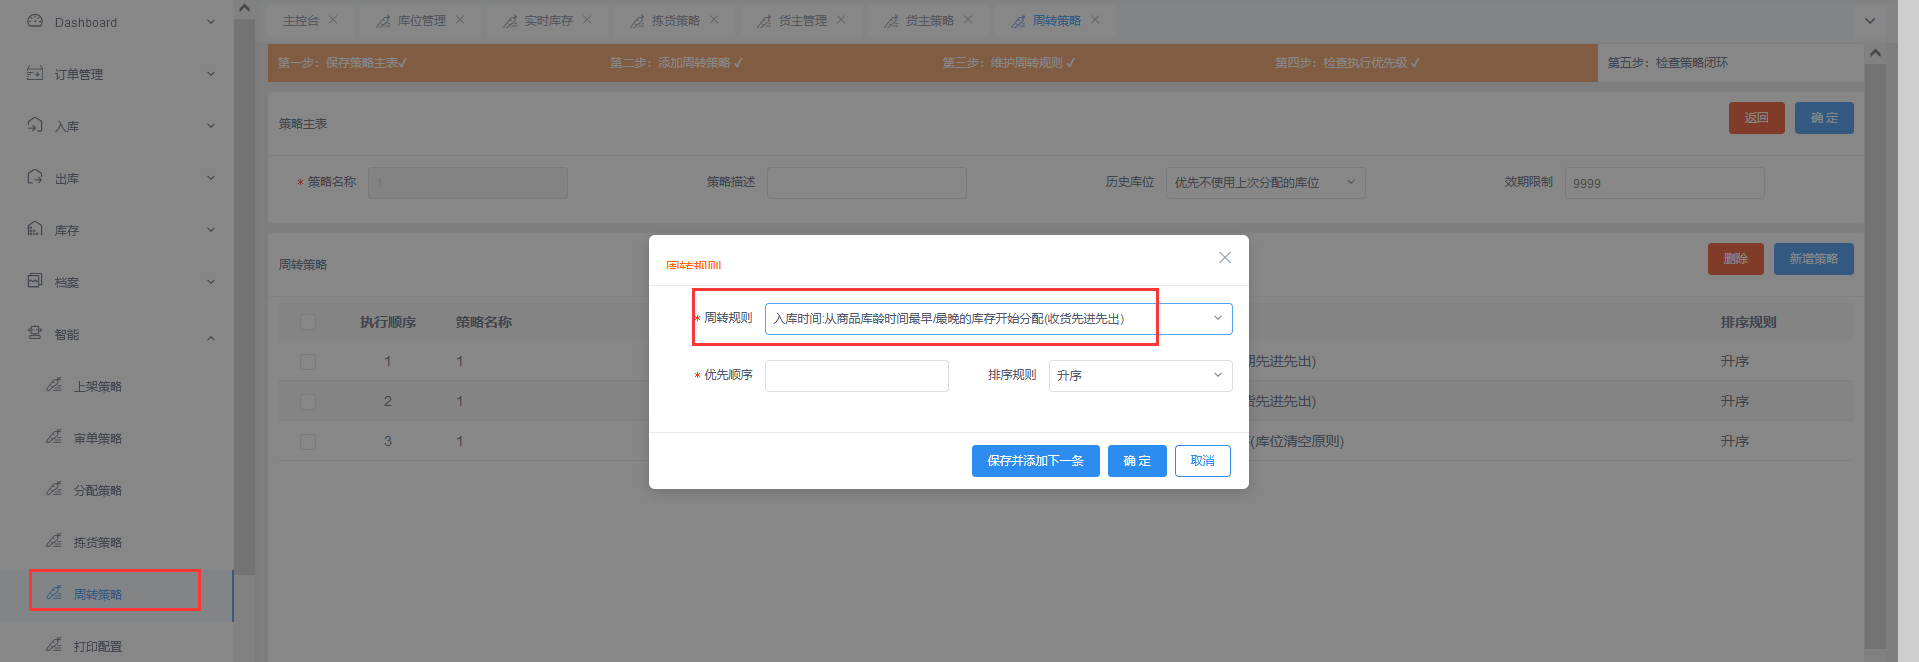Click the 返回 button
Image resolution: width=1919 pixels, height=662 pixels.
tap(1757, 118)
